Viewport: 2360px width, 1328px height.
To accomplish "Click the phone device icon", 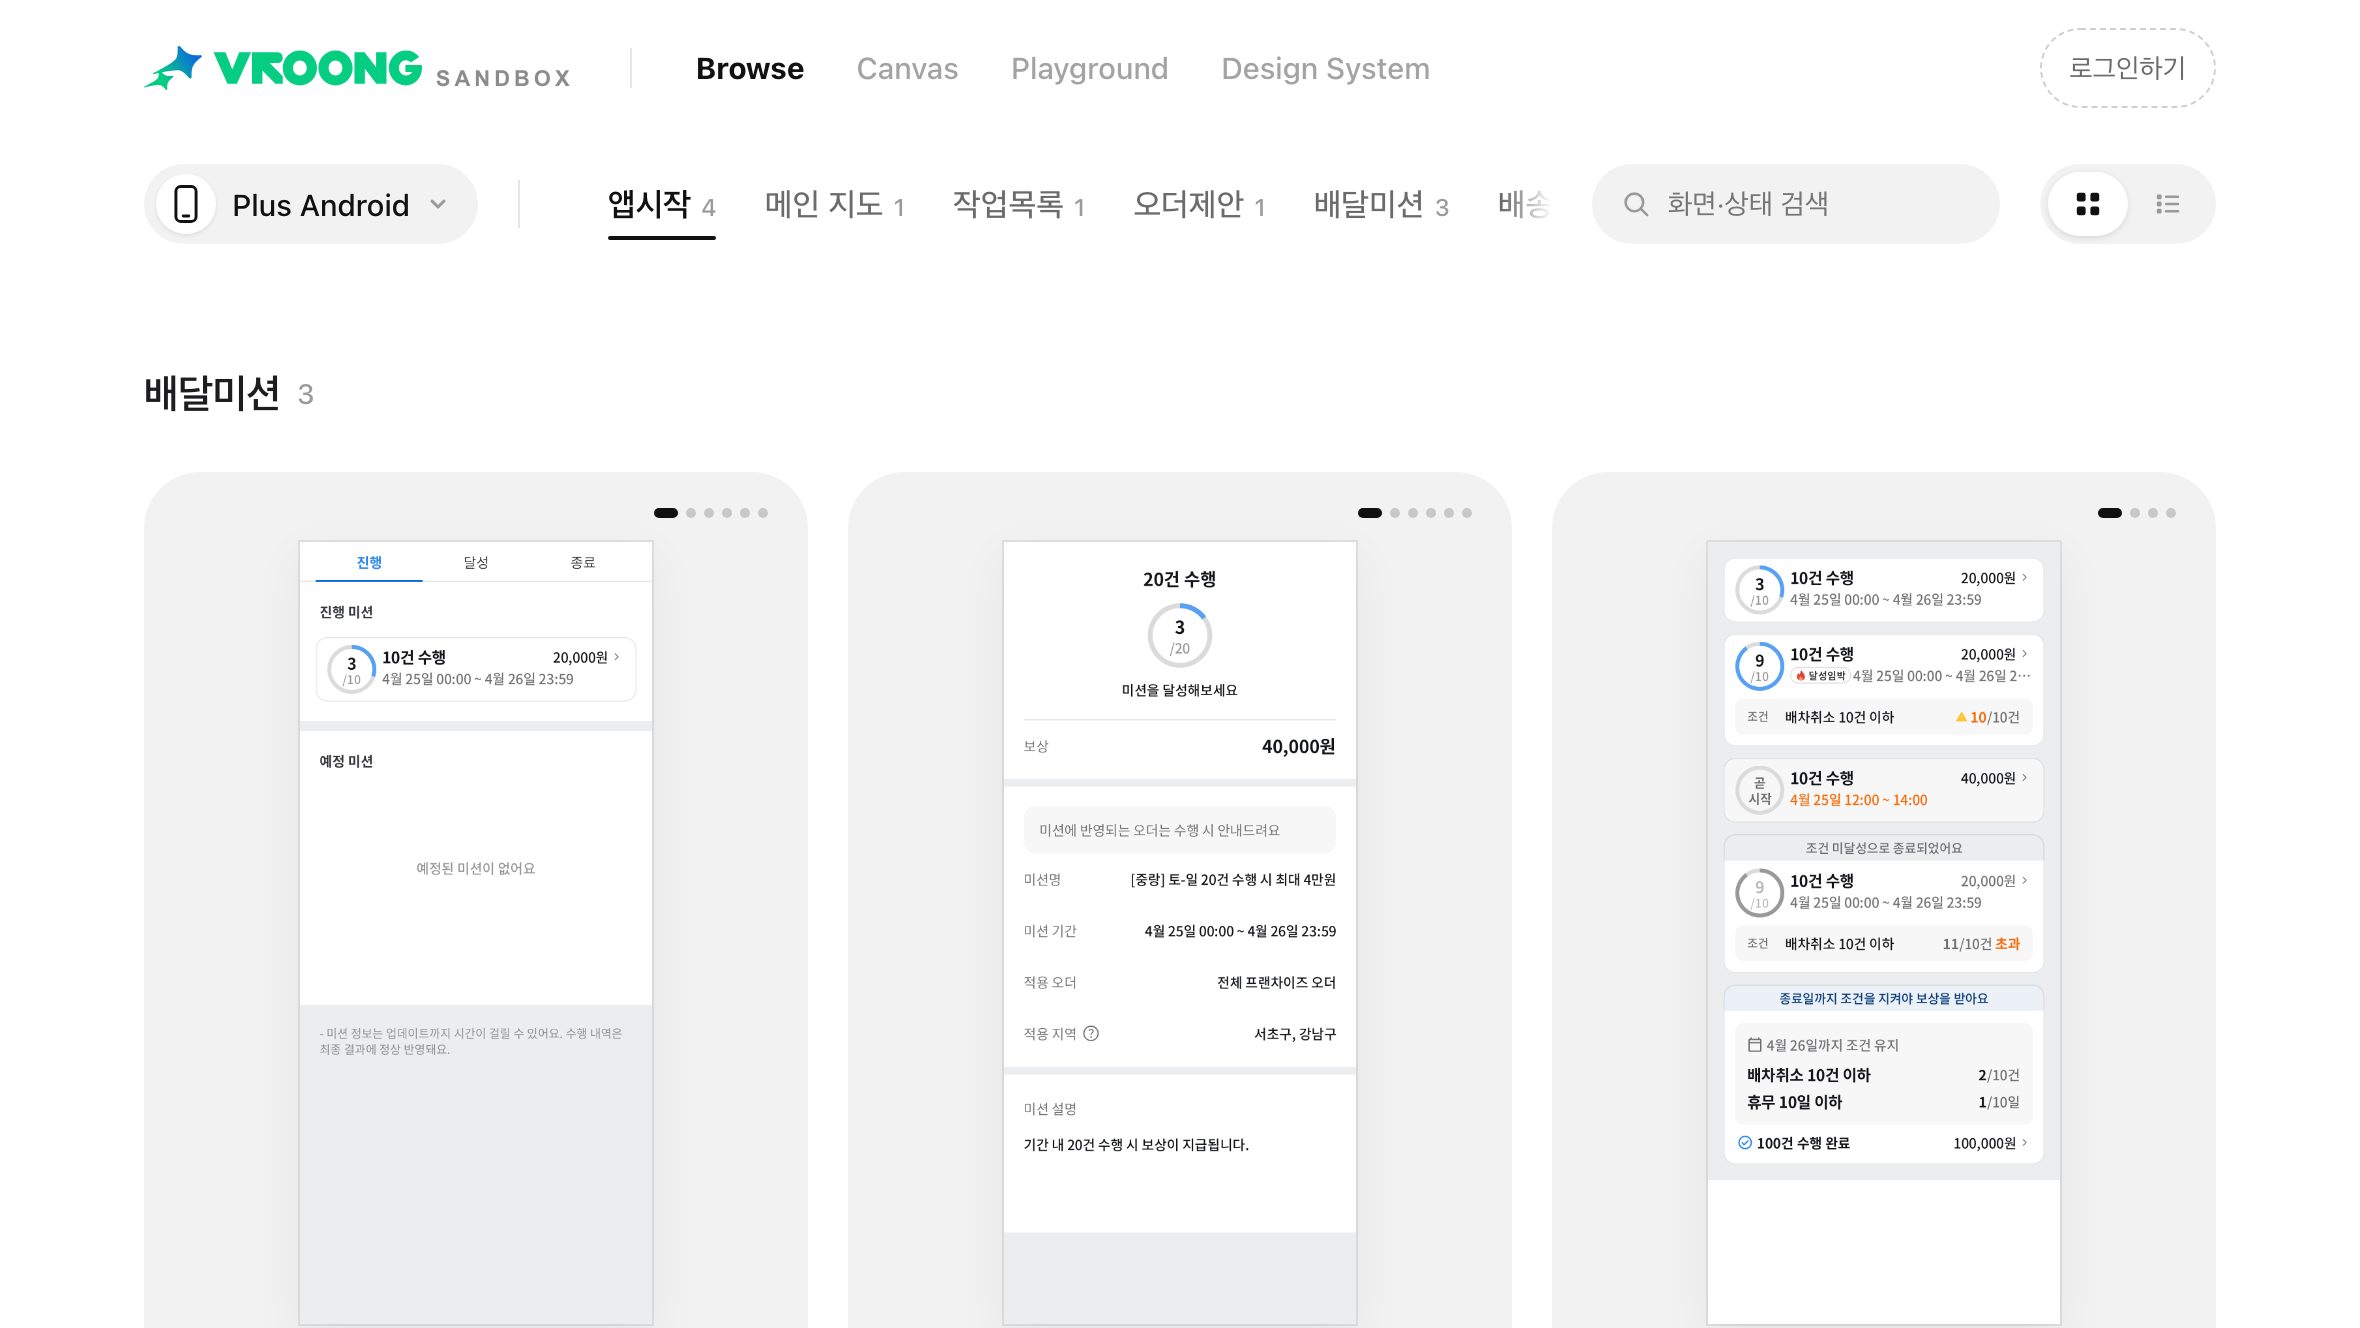I will [186, 204].
